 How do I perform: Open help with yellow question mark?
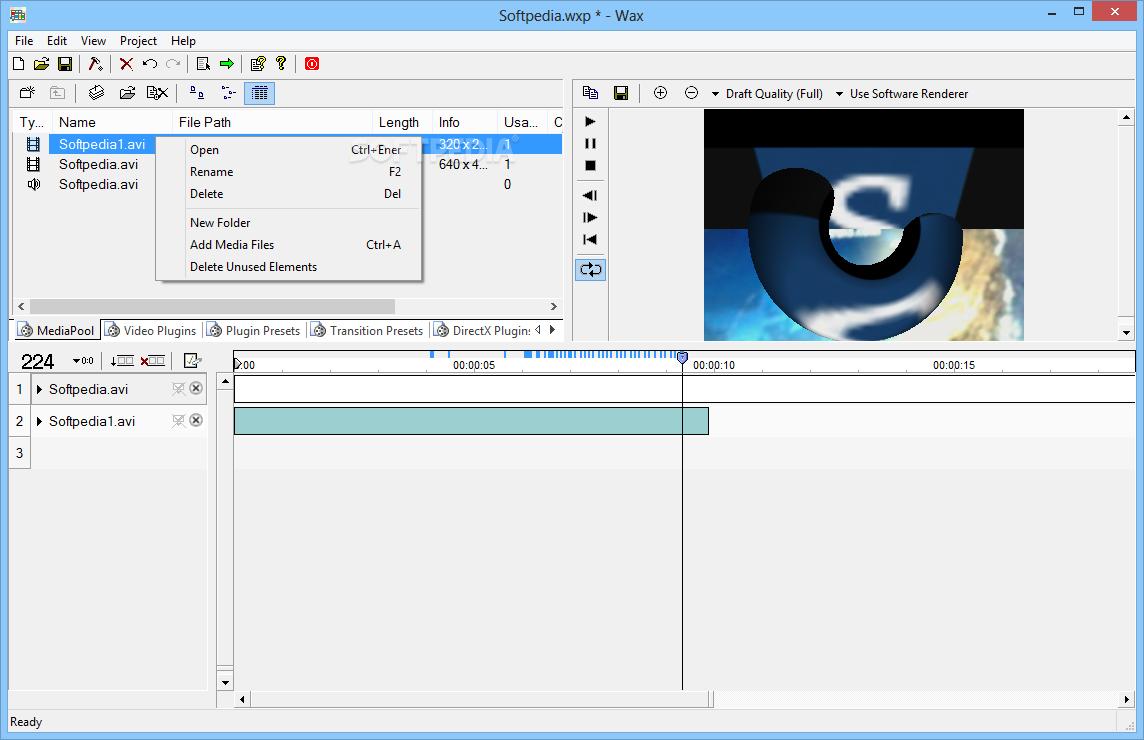click(281, 64)
